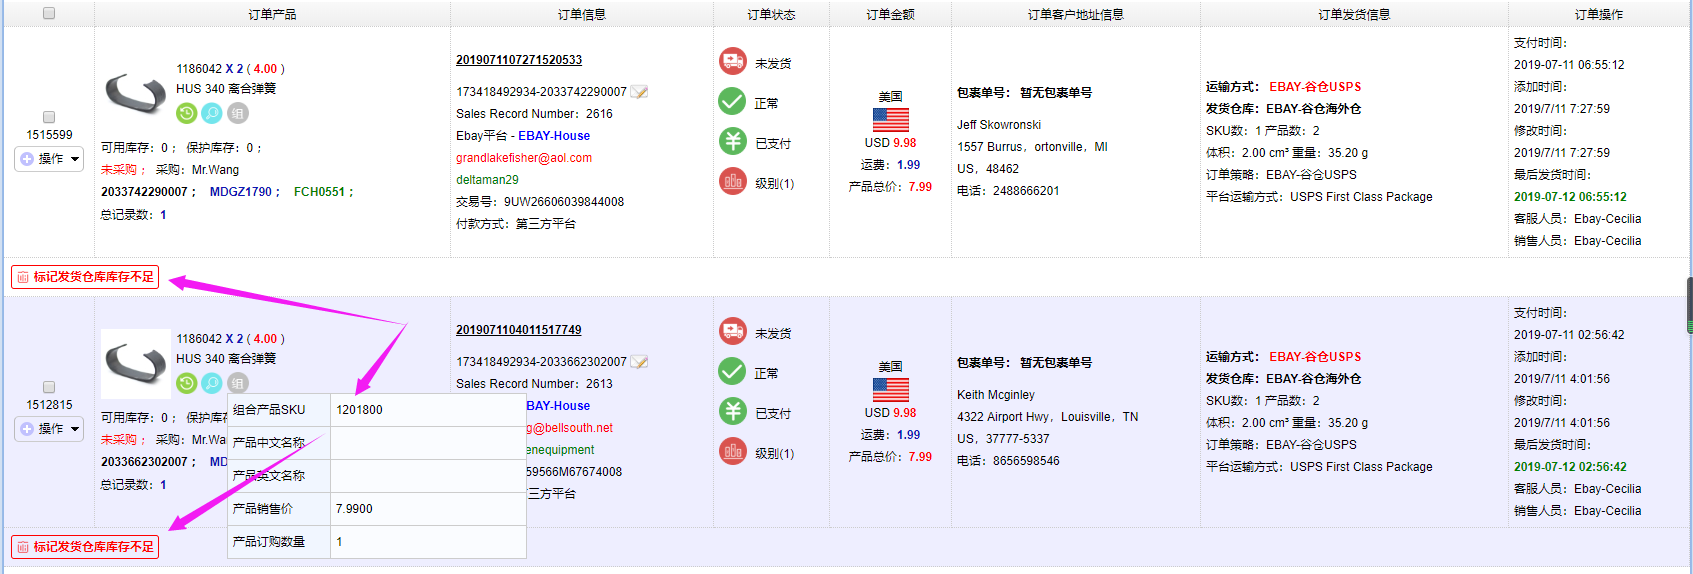Select checkbox for order 1512815

(x=49, y=387)
